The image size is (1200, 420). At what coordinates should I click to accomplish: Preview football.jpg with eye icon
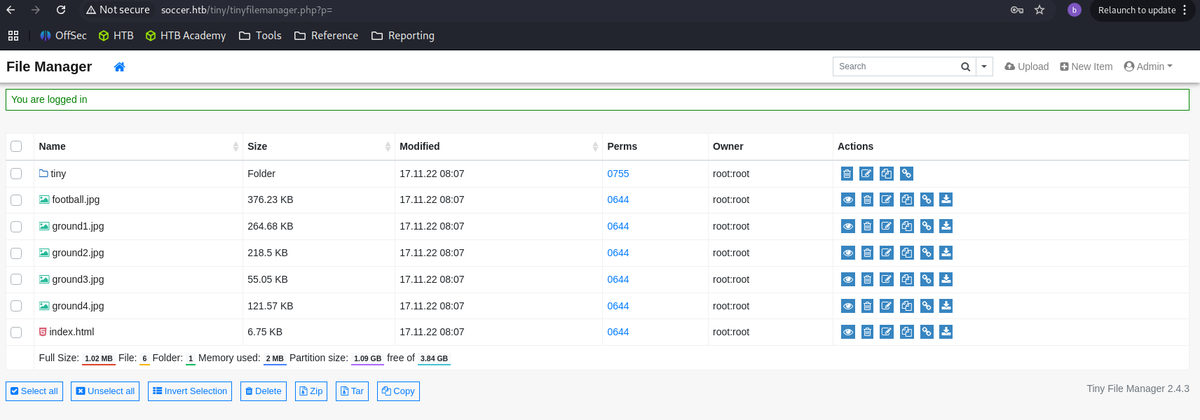(847, 200)
